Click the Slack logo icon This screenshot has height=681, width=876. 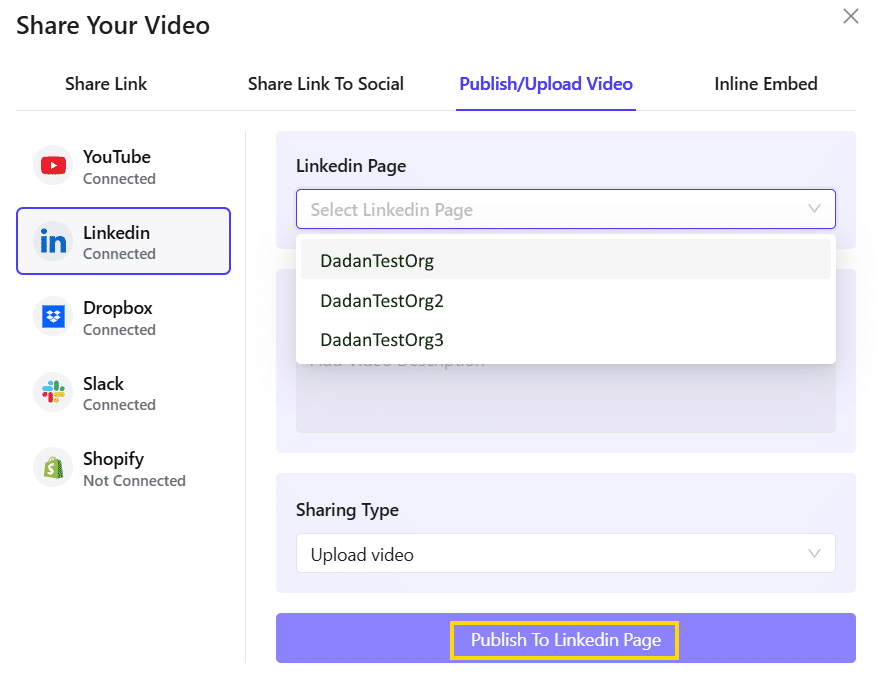click(53, 392)
